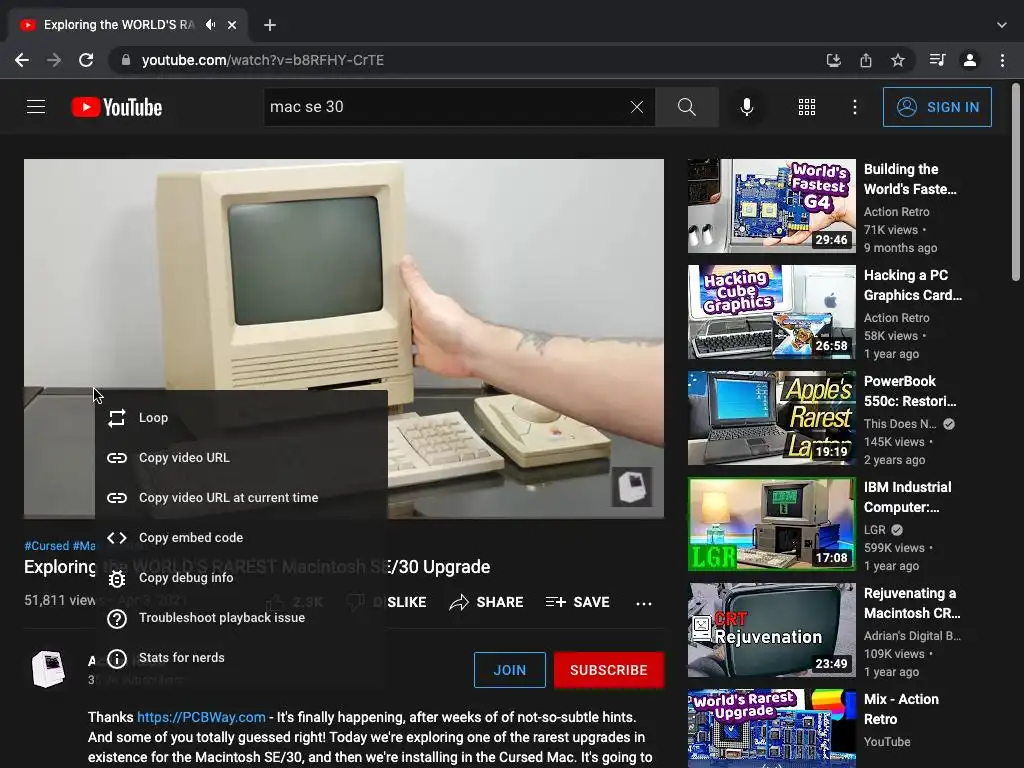Viewport: 1024px width, 768px height.
Task: Open Mix - Action Retro title
Action: [x=901, y=709]
